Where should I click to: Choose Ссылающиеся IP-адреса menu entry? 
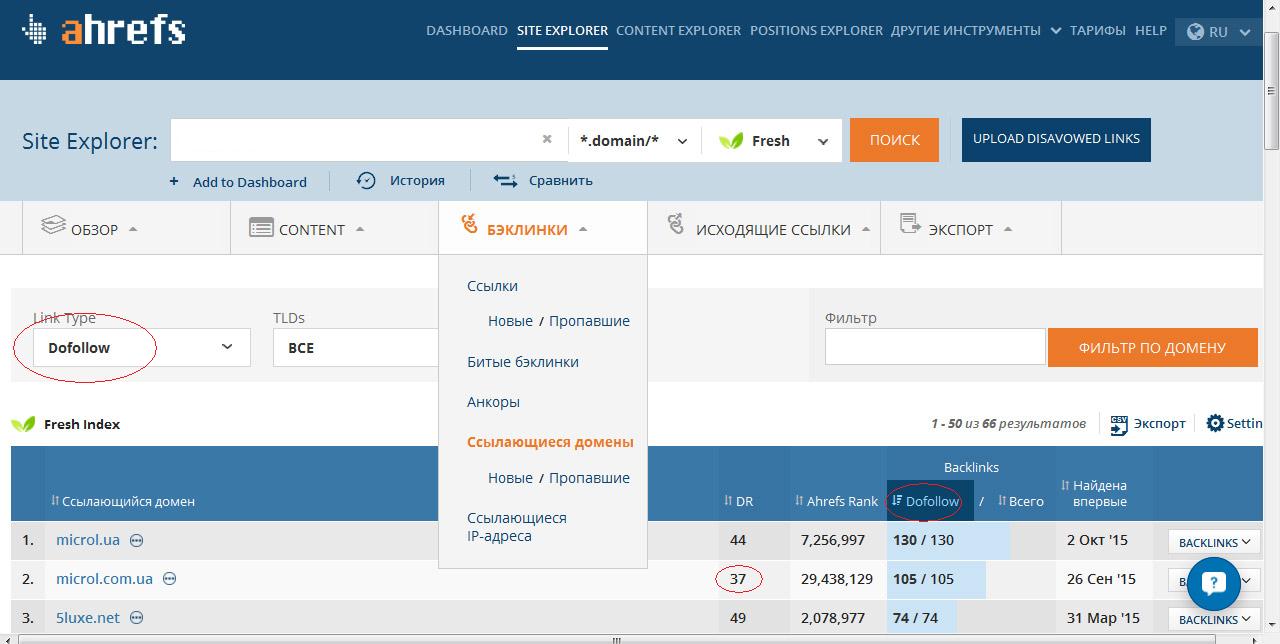(517, 526)
